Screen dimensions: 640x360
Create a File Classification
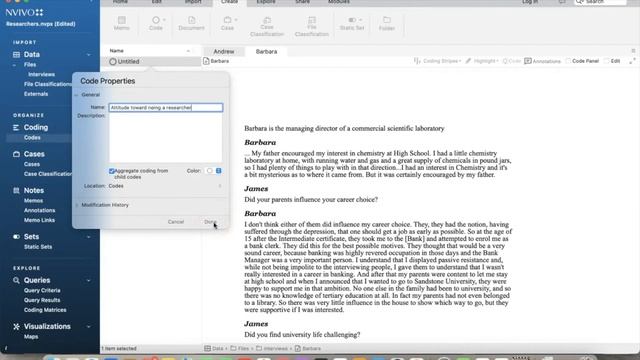(312, 27)
